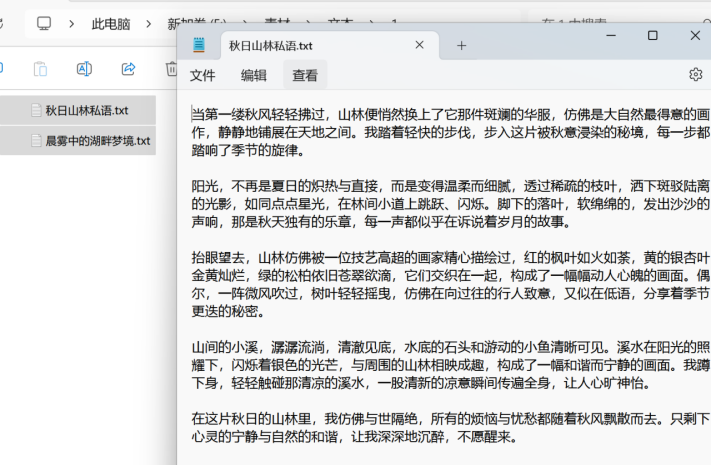Click 此电脑 in the address breadcrumb
Viewport: 712px width, 465px height.
(x=111, y=23)
